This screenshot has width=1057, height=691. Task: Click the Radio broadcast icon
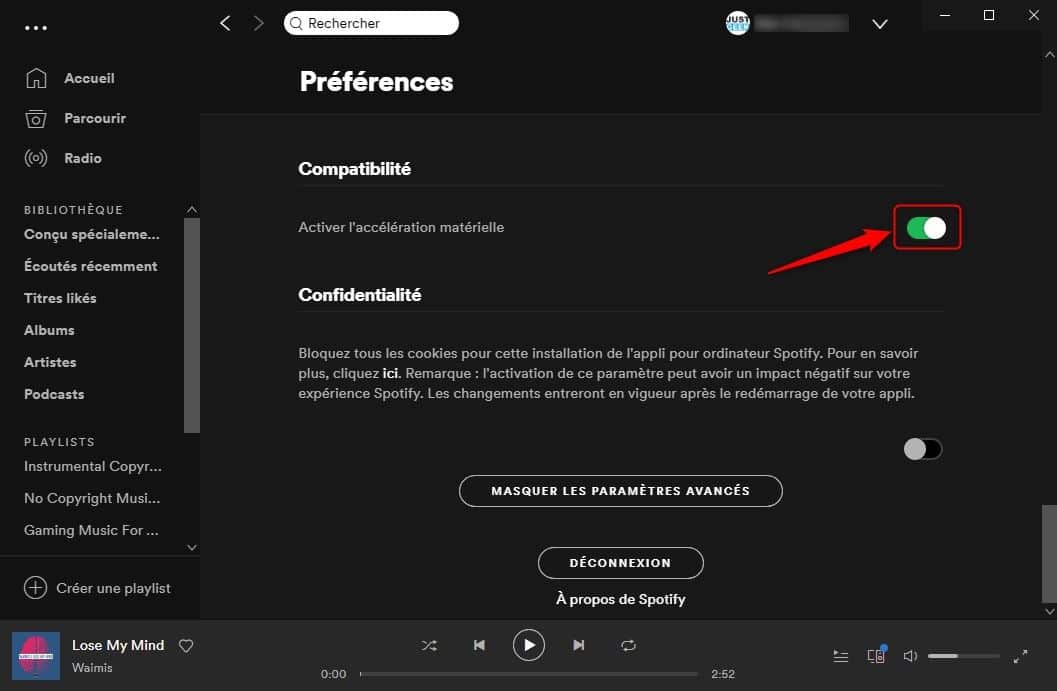tap(36, 158)
